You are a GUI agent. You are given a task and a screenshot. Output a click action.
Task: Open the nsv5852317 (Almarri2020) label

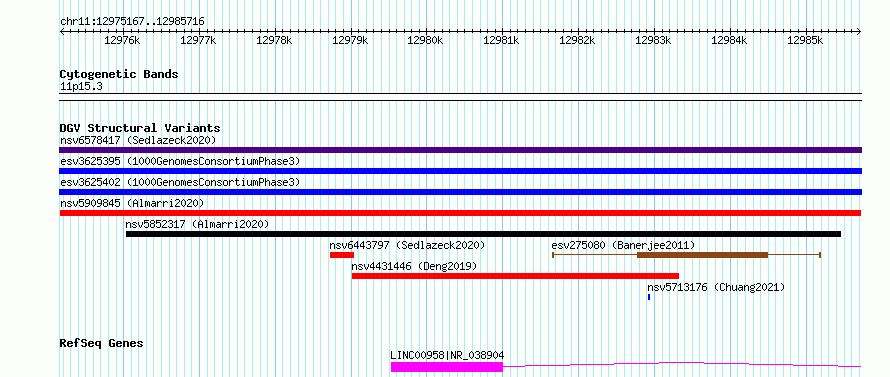pyautogui.click(x=197, y=224)
